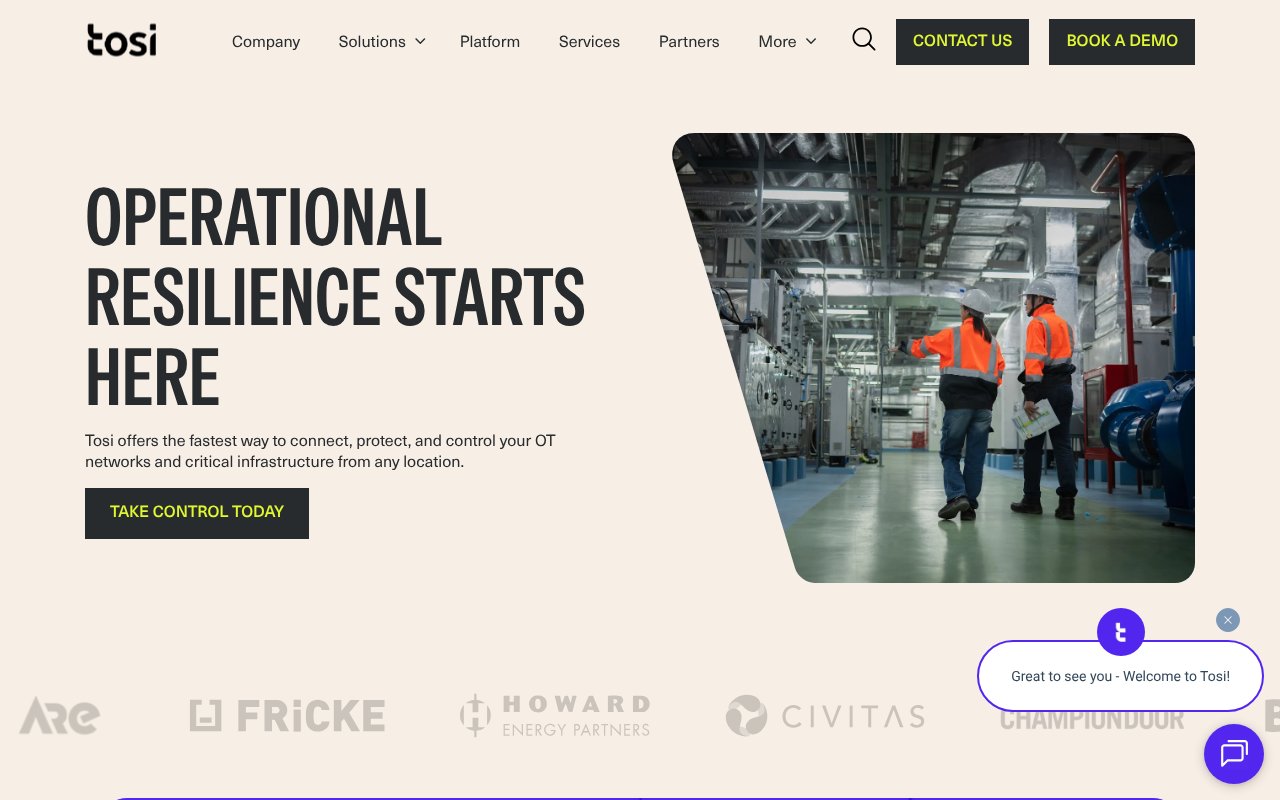Click the Civitas logo
Screen dimensions: 1280x800
(x=825, y=716)
